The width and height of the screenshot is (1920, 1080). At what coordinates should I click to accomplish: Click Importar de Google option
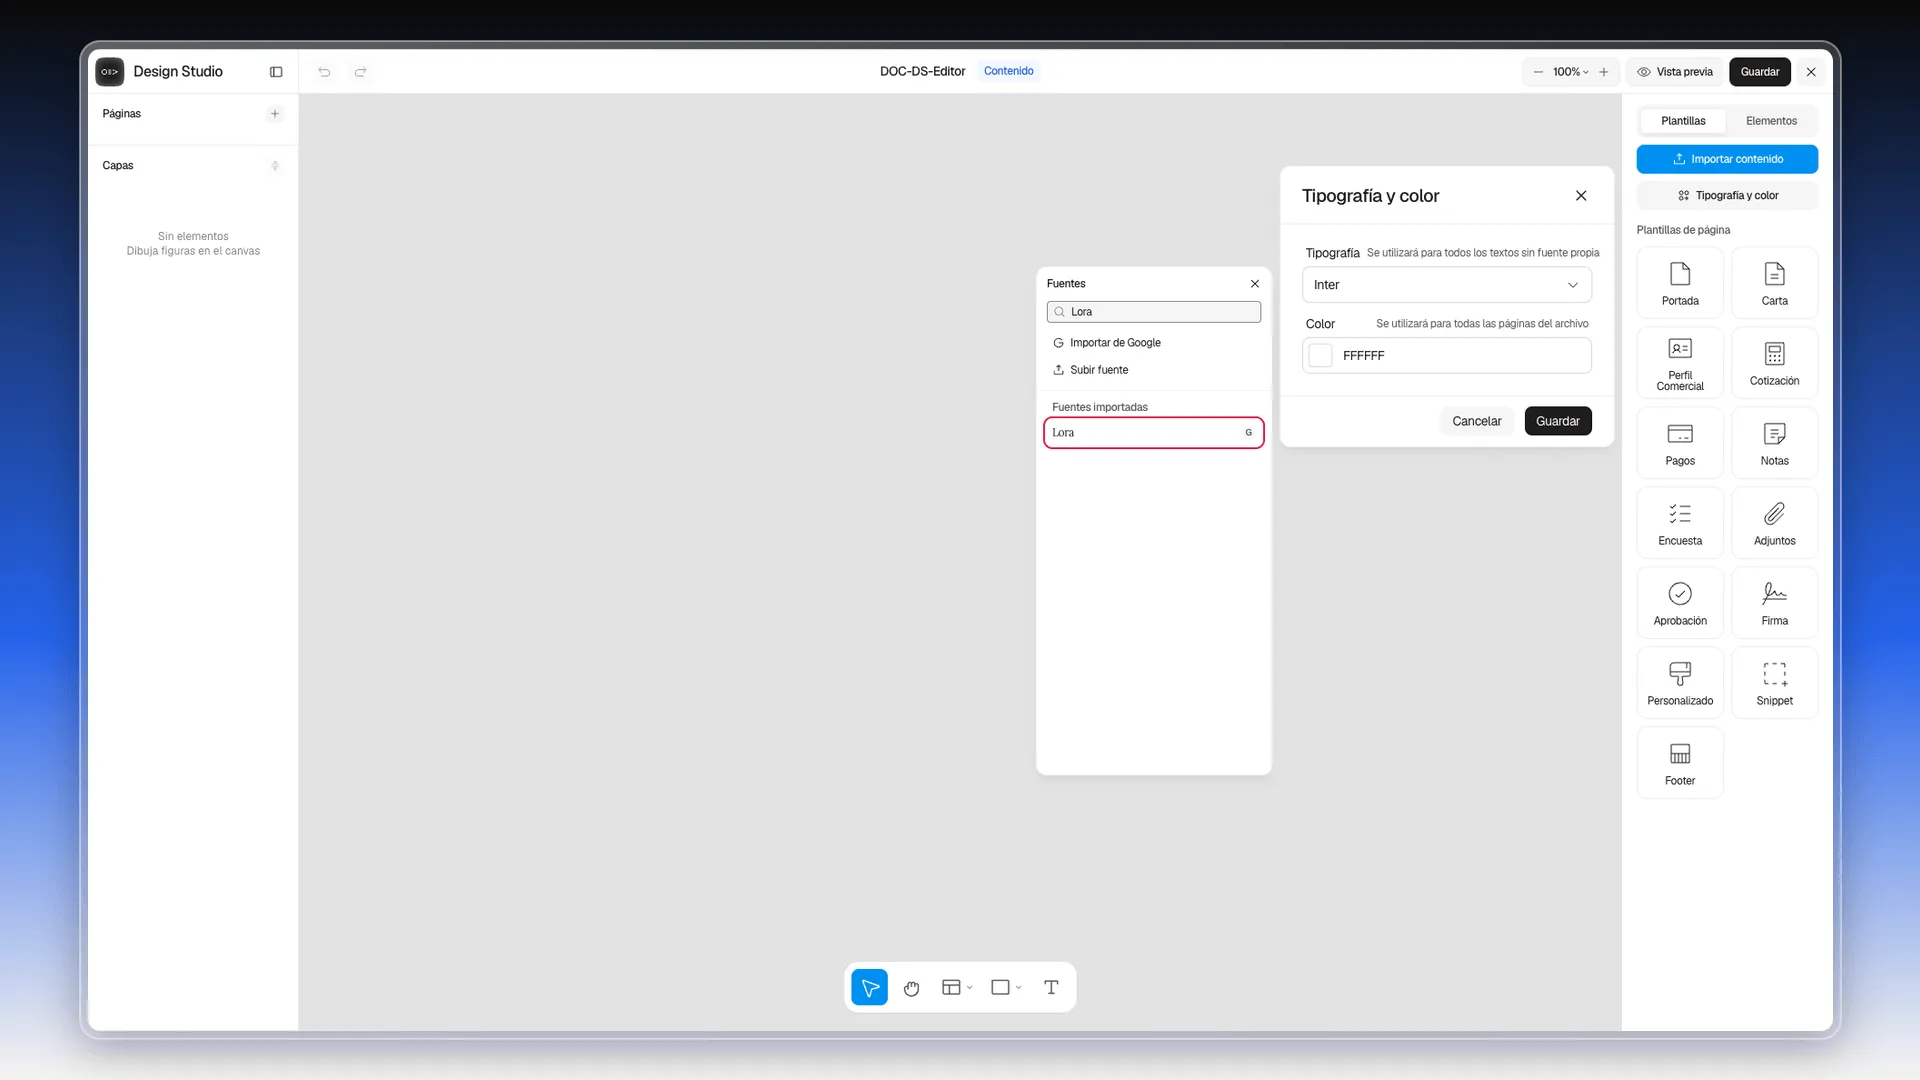[x=1153, y=343]
